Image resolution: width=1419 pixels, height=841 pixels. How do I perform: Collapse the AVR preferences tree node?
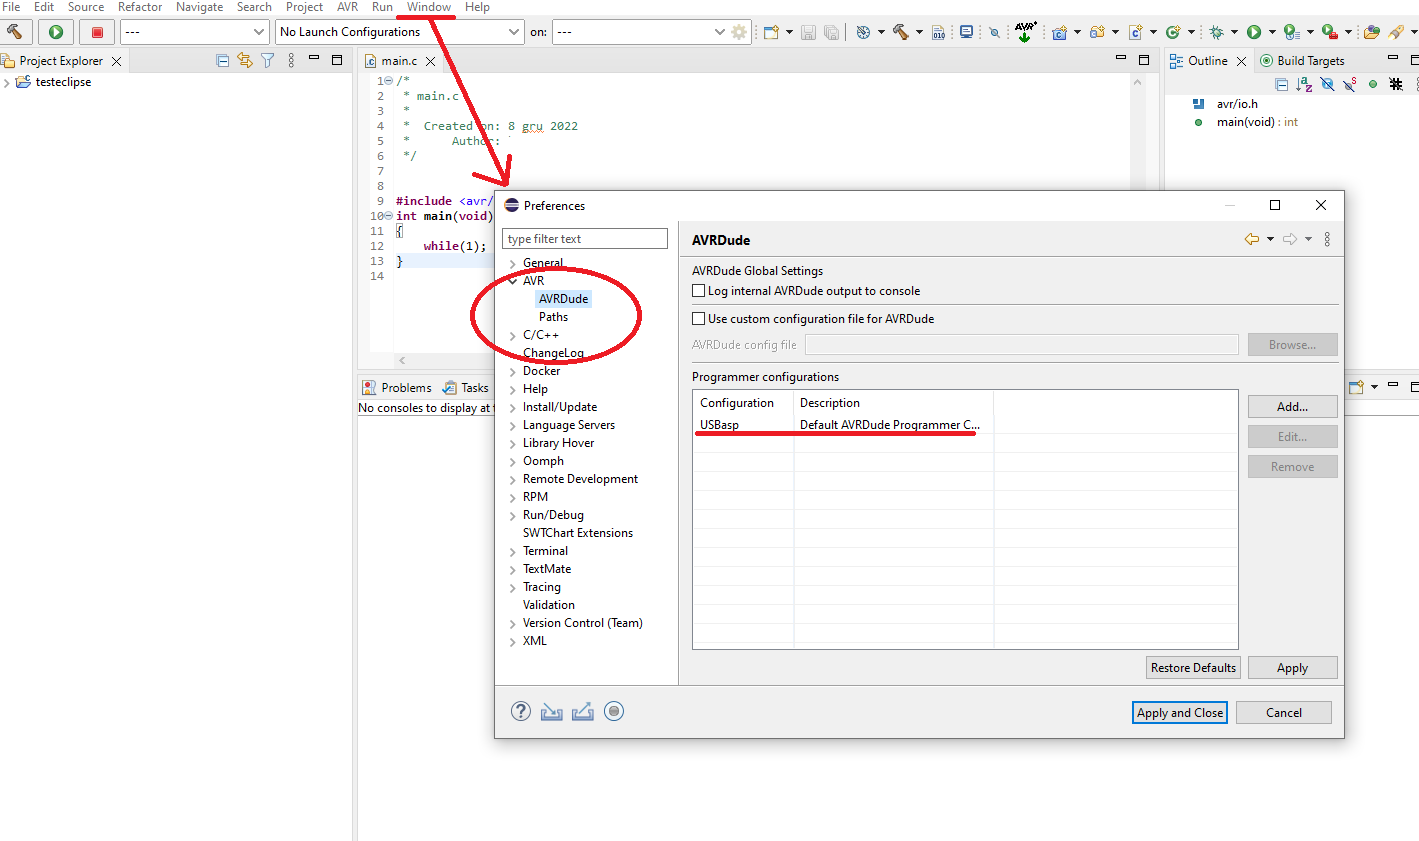(x=513, y=281)
